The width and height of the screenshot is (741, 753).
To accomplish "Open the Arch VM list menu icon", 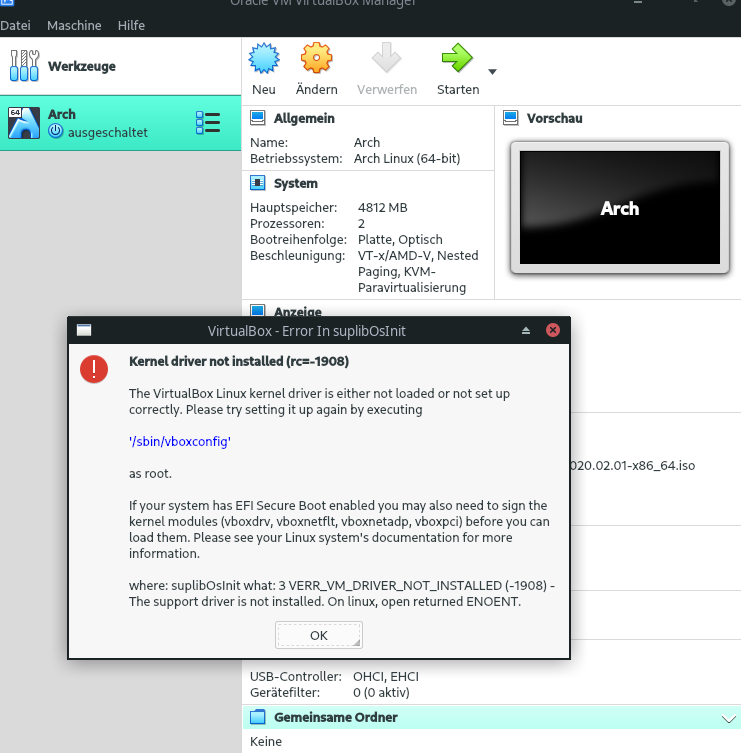I will [x=208, y=123].
